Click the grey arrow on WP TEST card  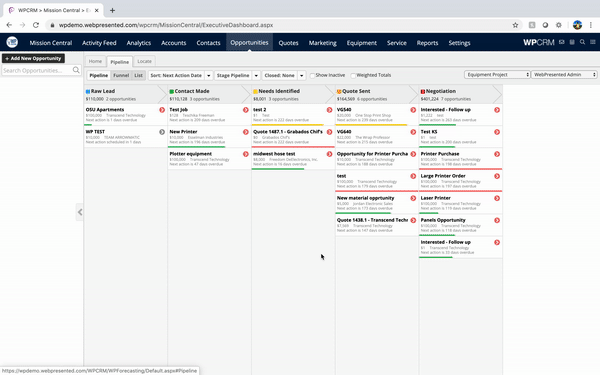click(x=162, y=132)
